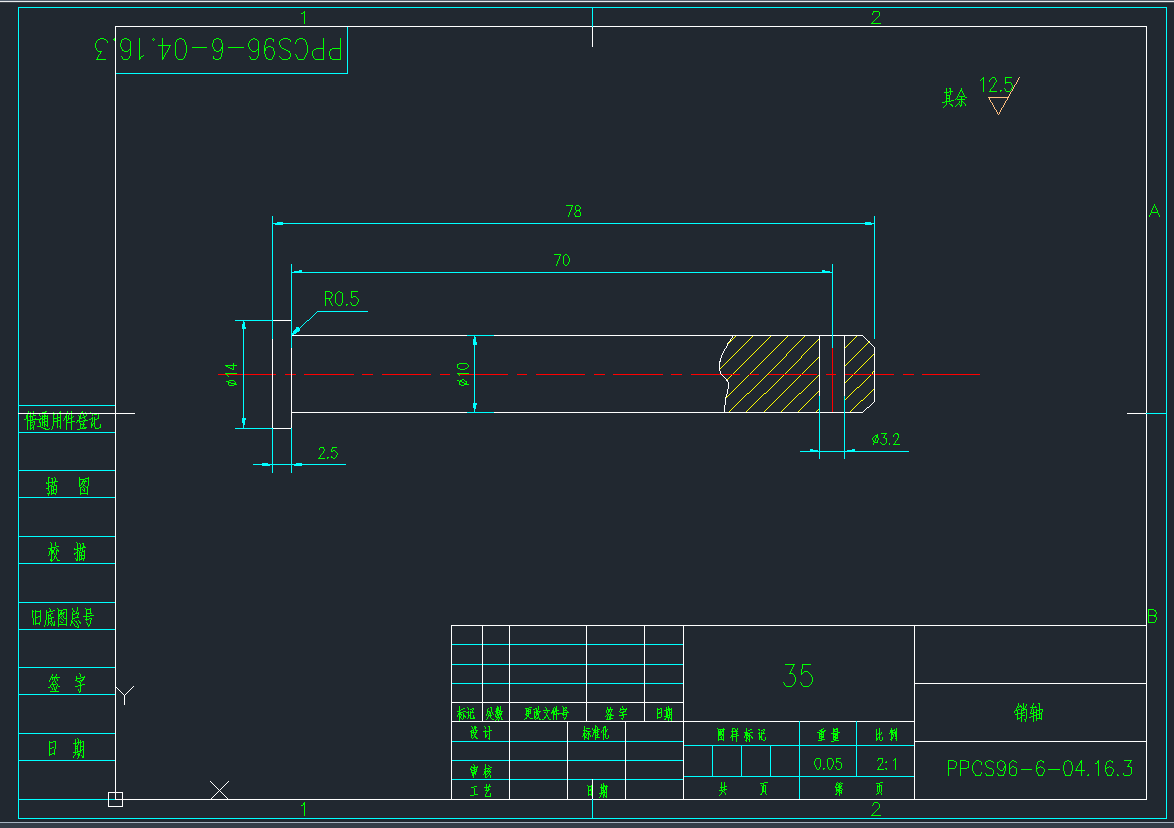1174x828 pixels.
Task: Click 签字 label in left margin column
Action: tap(67, 683)
